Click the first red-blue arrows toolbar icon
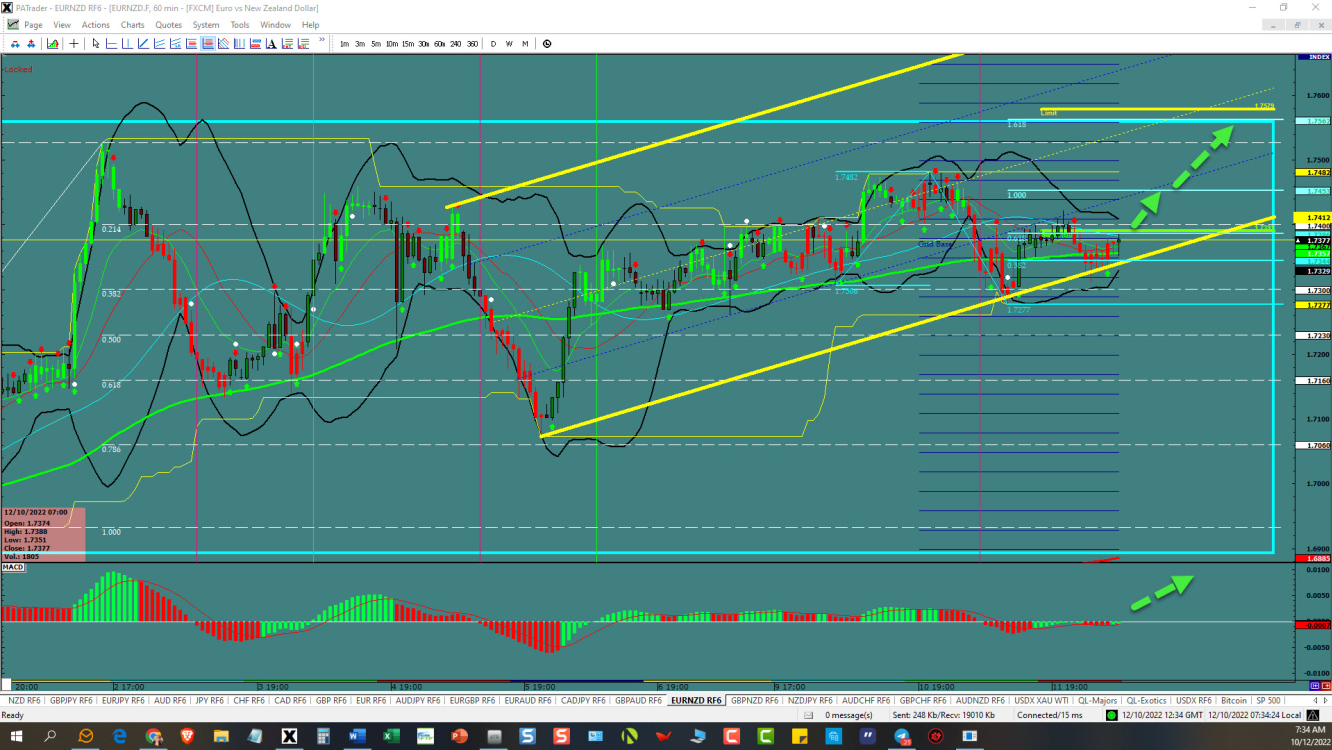 point(15,44)
